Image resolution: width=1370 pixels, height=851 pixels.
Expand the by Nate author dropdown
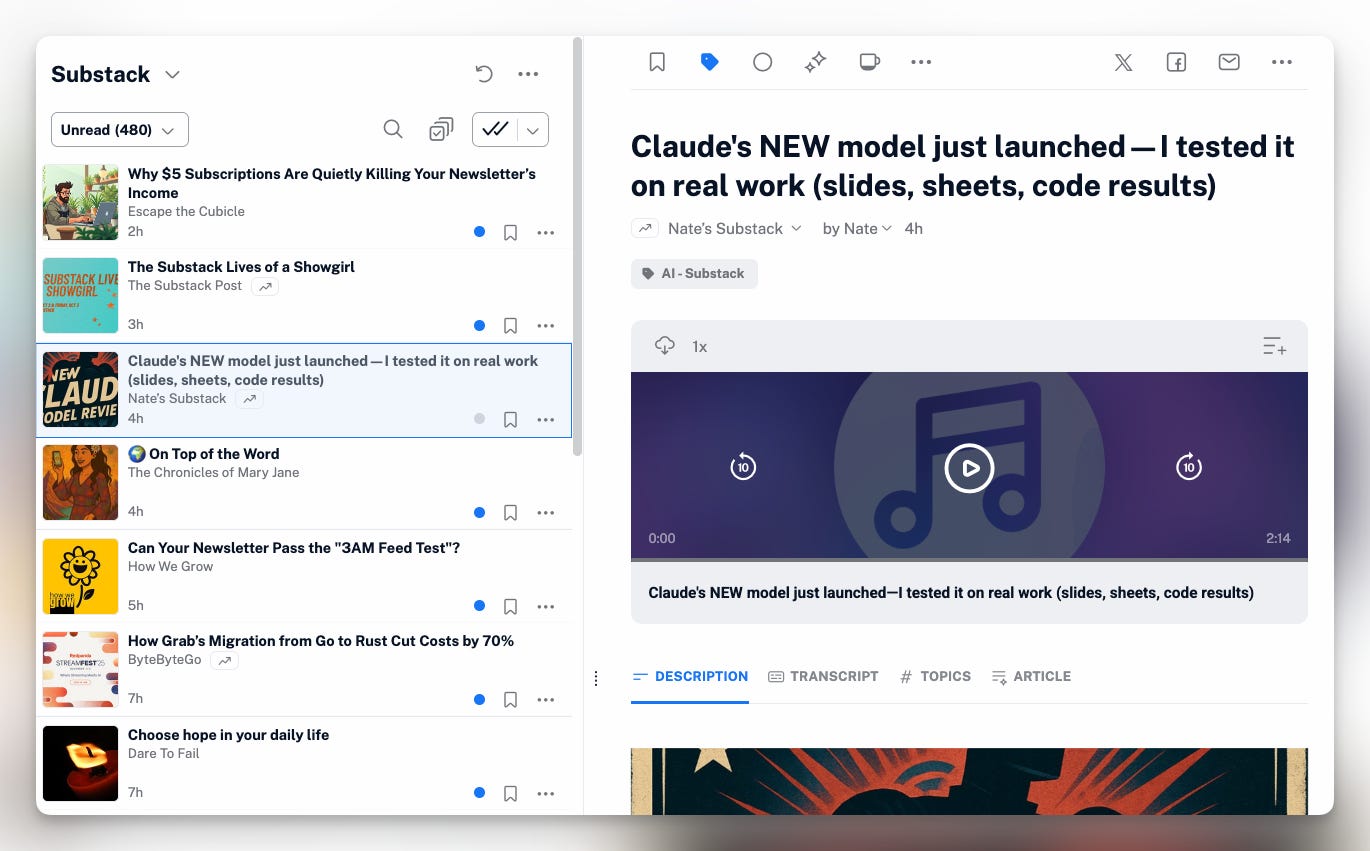tap(886, 229)
